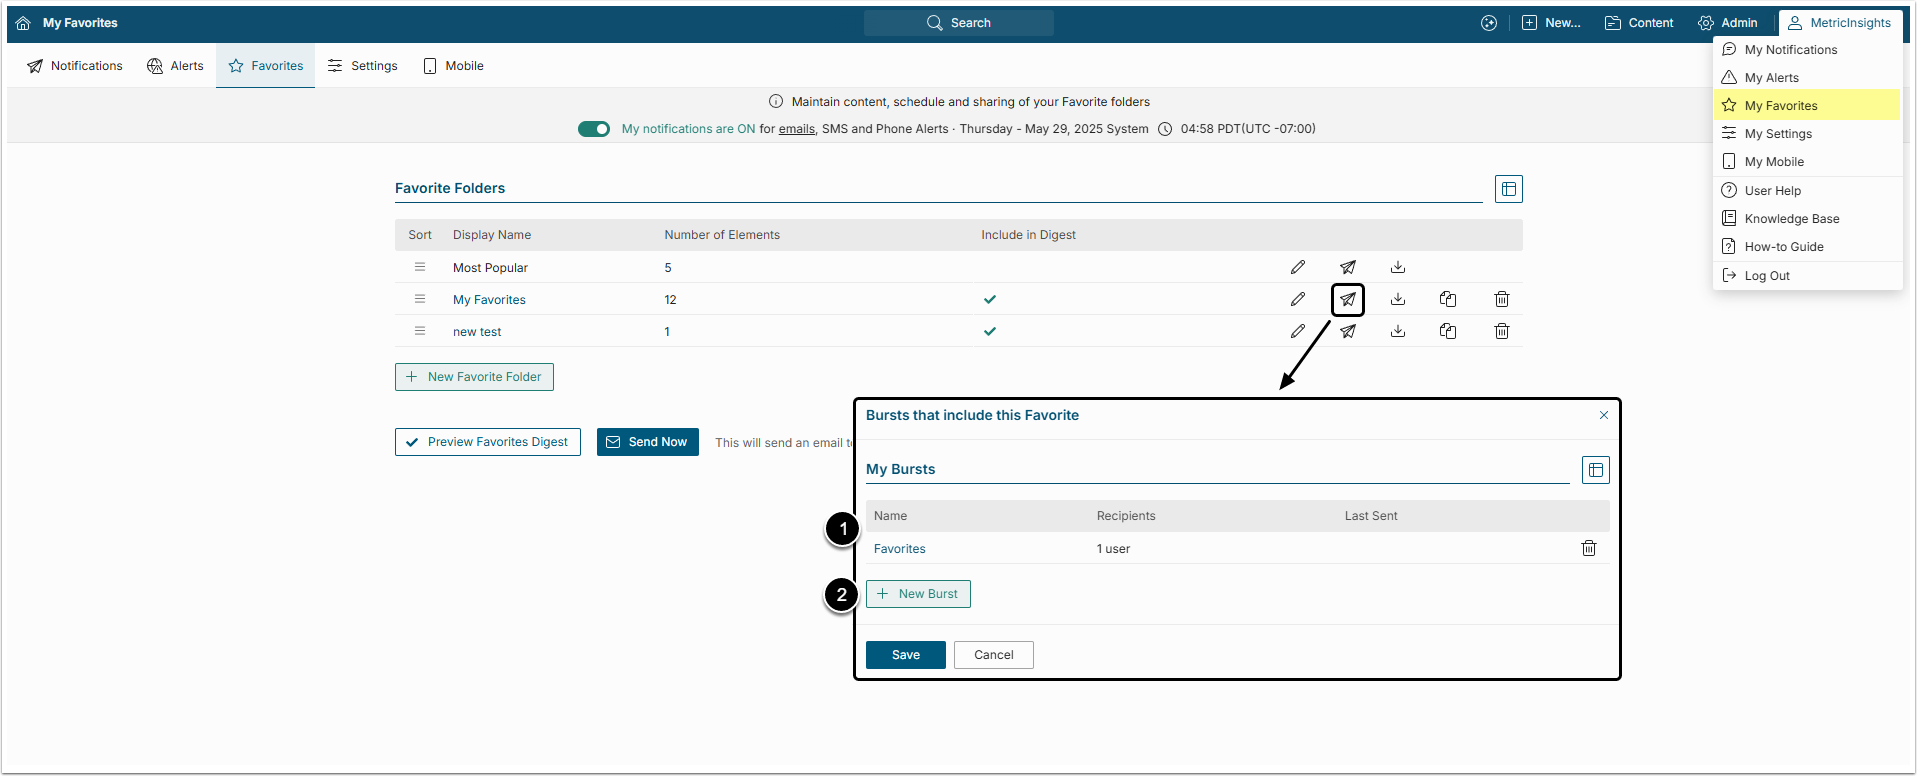This screenshot has height=776, width=1917.
Task: Toggle Include in Digest for My Favorites
Action: pos(989,299)
